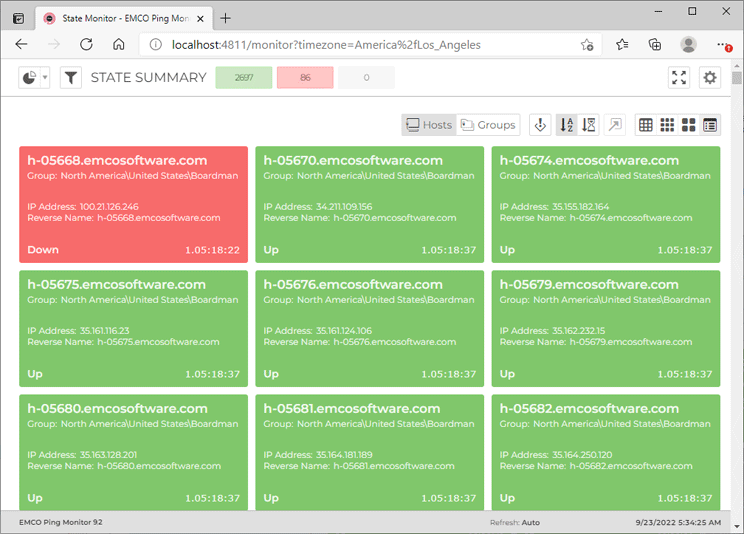744x534 pixels.
Task: Click the gray zero count indicator
Action: pos(366,78)
